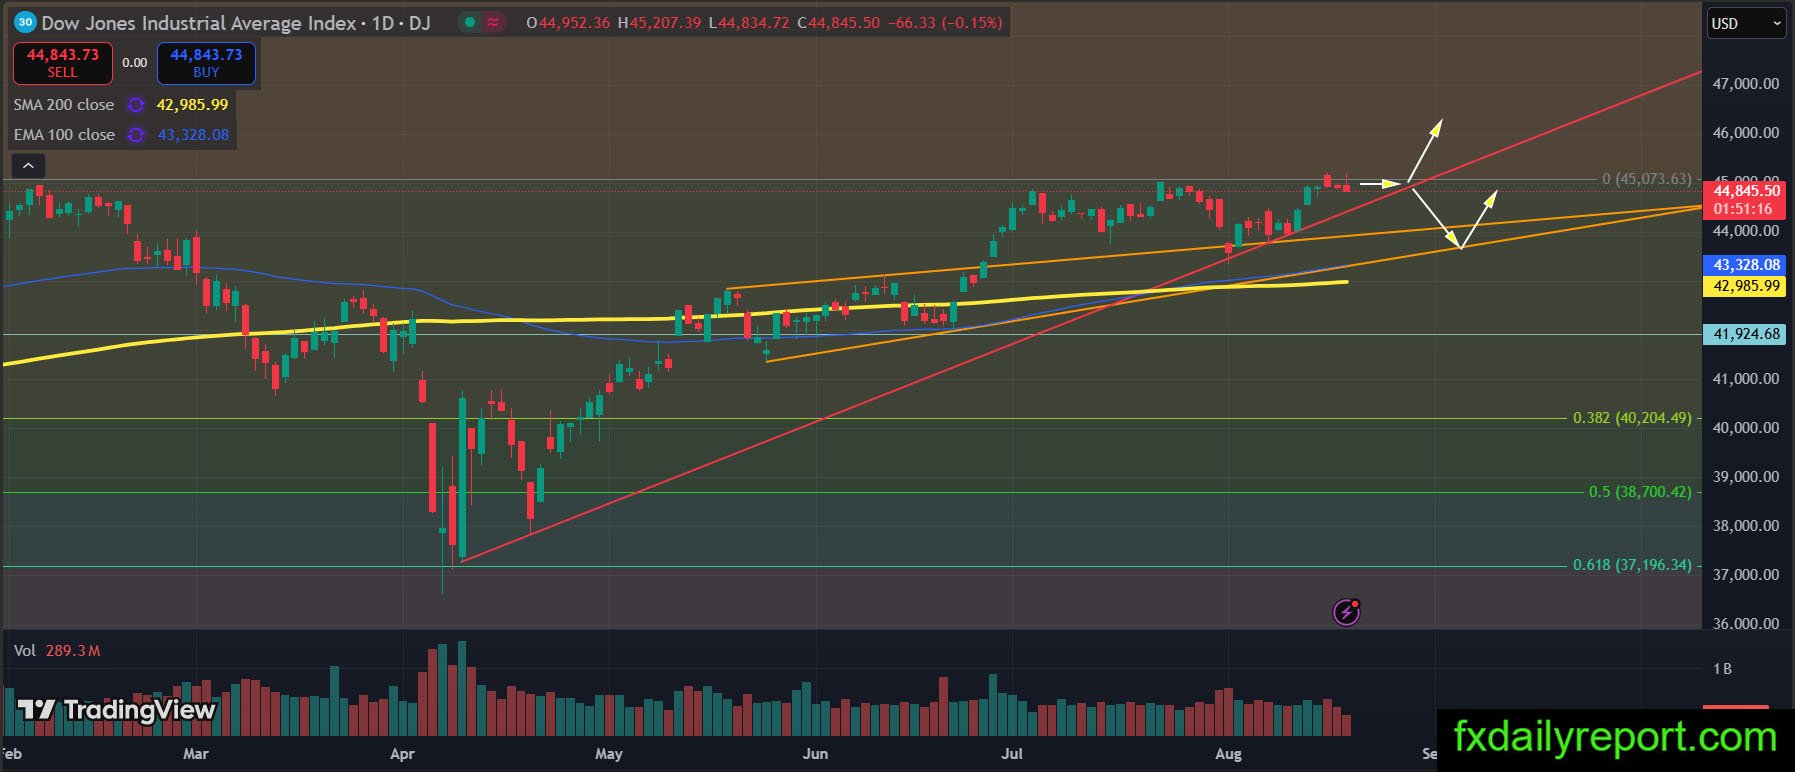The width and height of the screenshot is (1795, 772).
Task: Click the spread value 0.00
Action: tap(135, 63)
